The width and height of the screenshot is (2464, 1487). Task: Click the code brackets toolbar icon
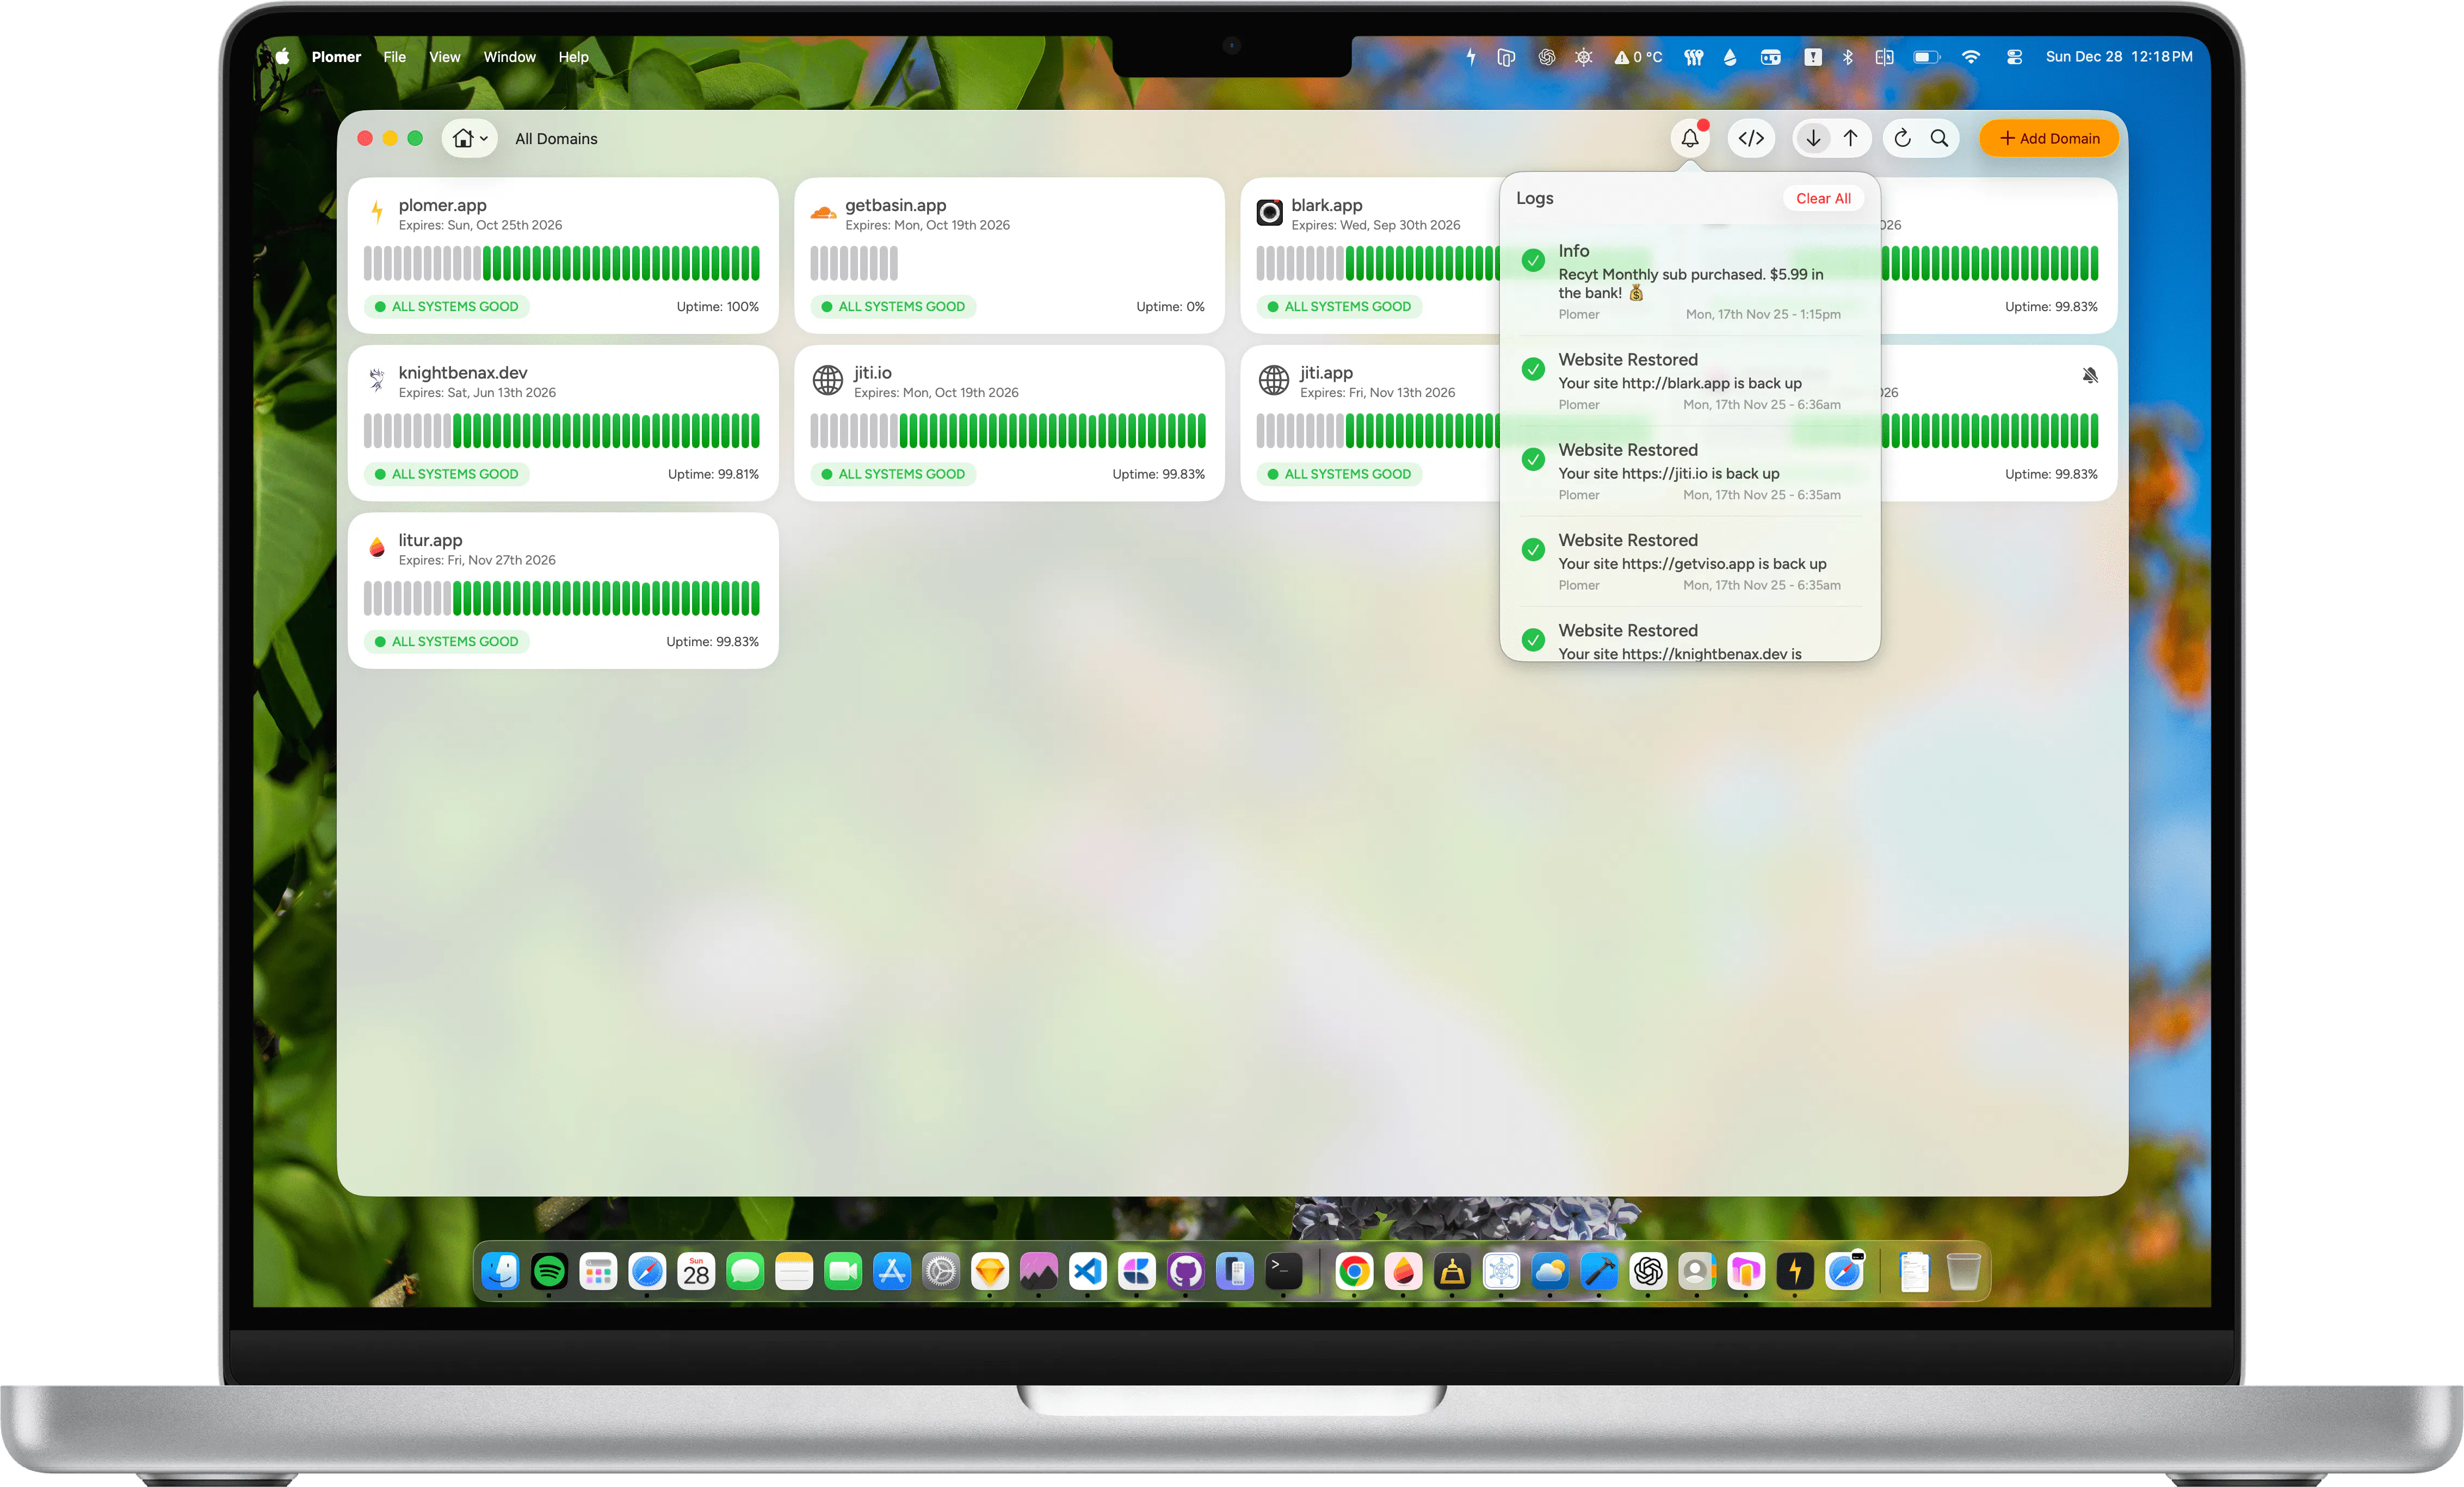point(1751,138)
